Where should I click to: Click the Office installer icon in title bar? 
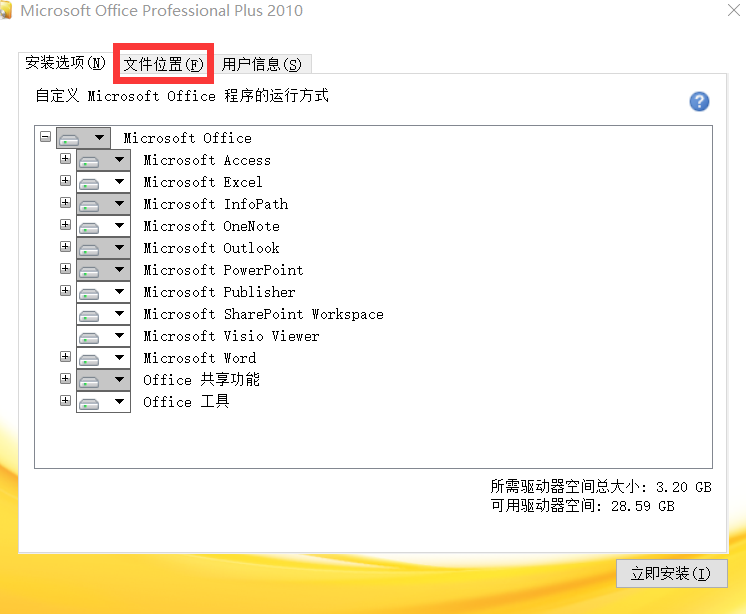pos(6,10)
